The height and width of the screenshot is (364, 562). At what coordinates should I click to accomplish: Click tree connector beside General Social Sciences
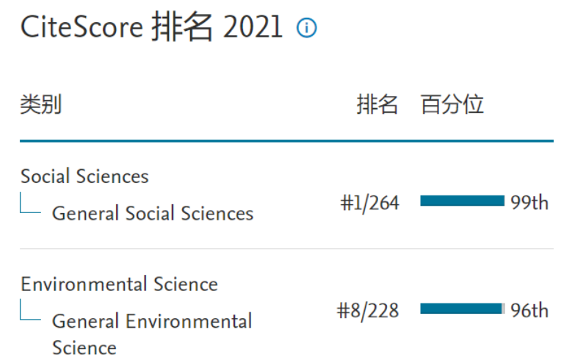(30, 203)
